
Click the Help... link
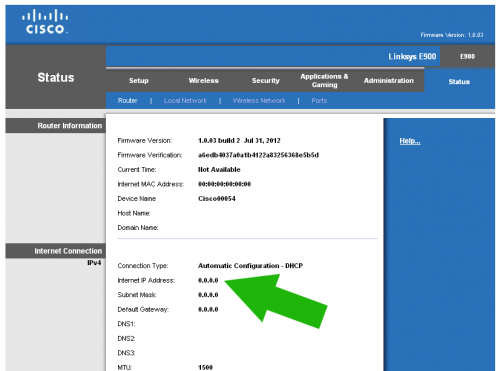pos(410,141)
